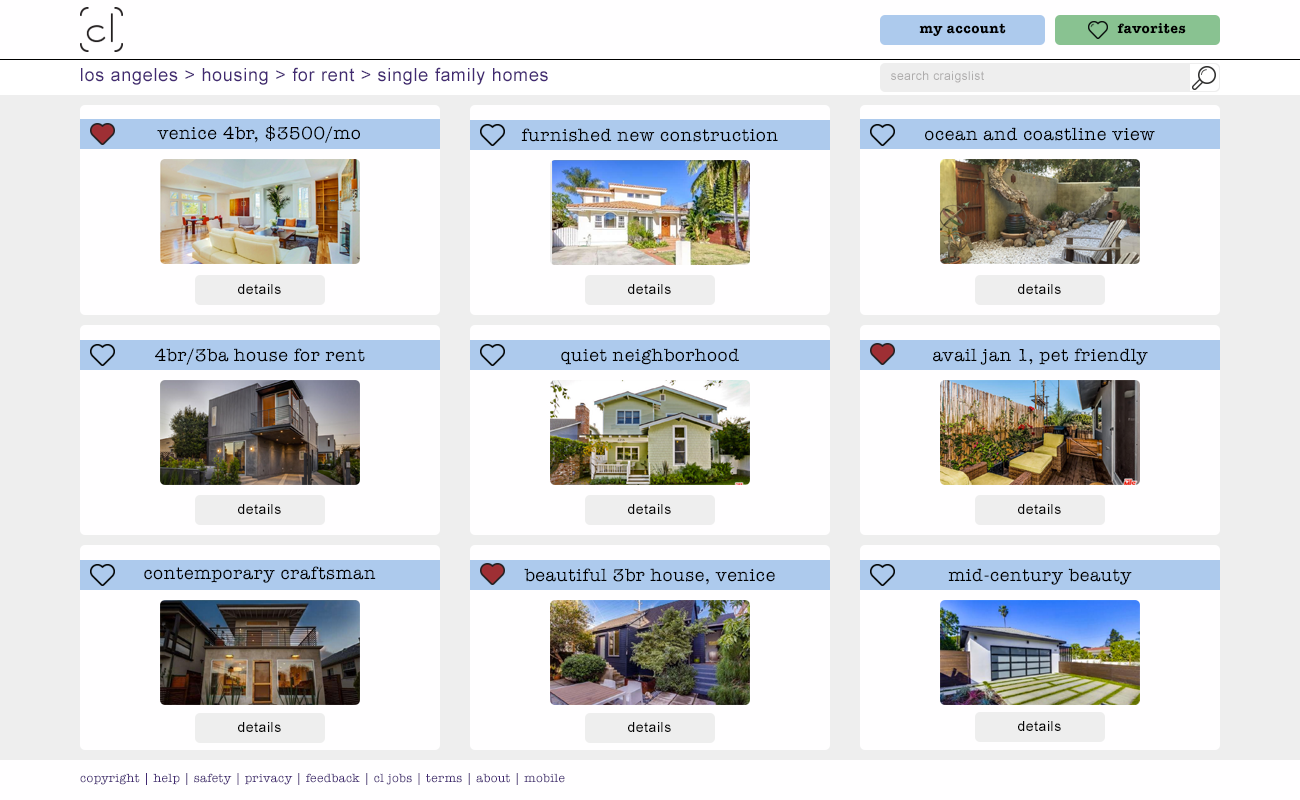Click the furnished new construction title

coord(650,135)
